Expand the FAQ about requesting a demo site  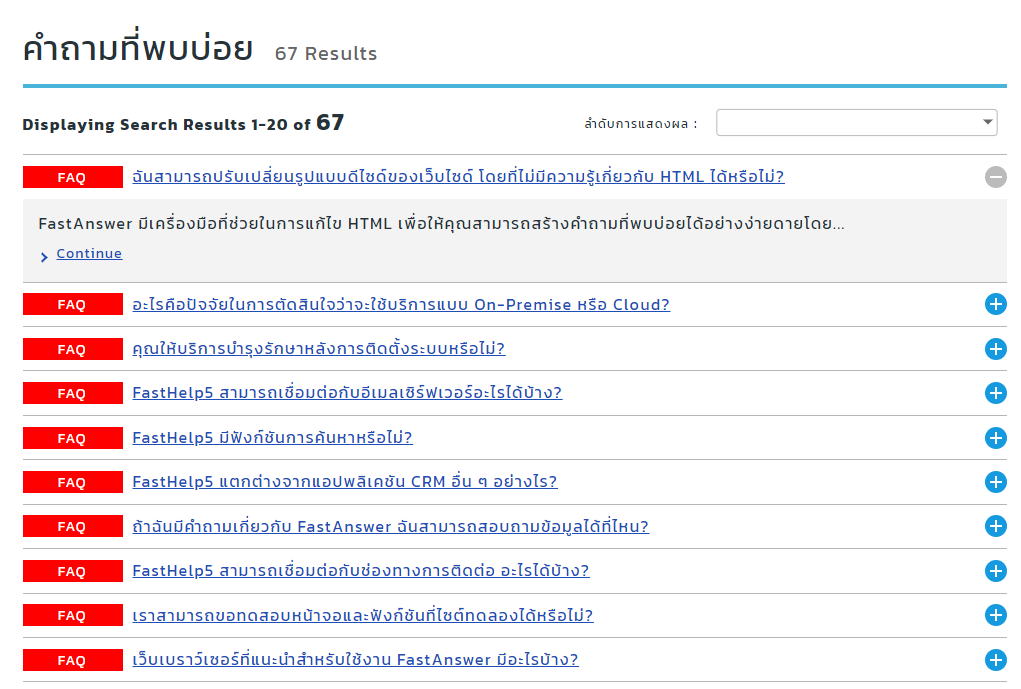[995, 615]
